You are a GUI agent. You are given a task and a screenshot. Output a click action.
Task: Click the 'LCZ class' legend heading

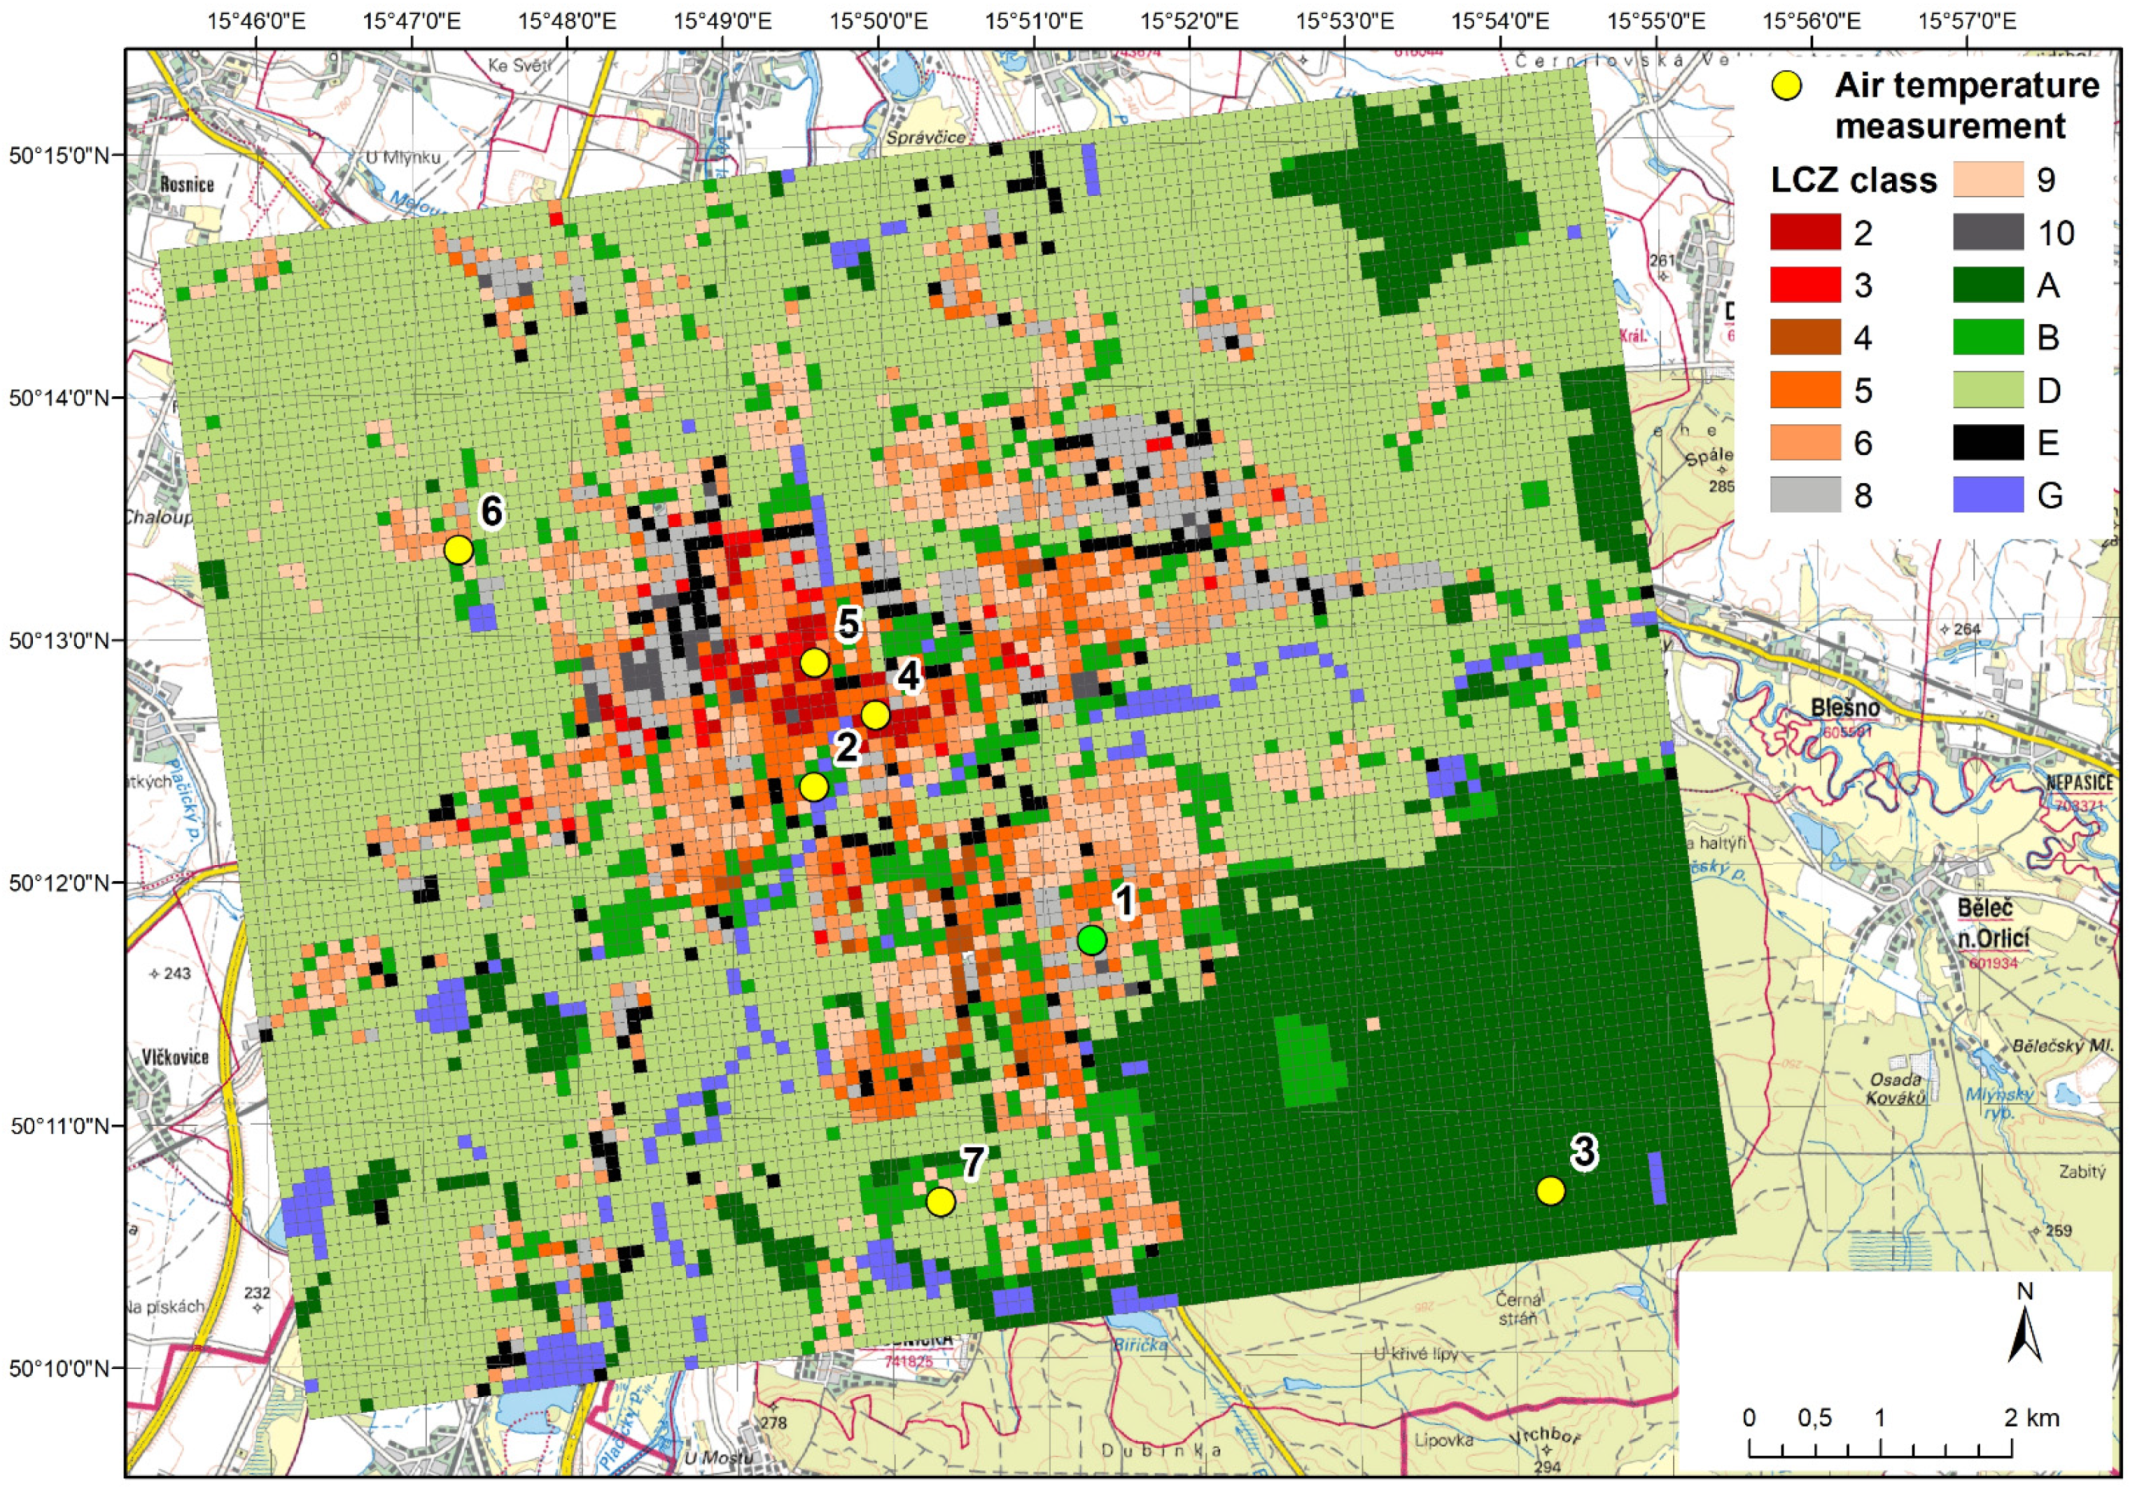(x=1853, y=180)
